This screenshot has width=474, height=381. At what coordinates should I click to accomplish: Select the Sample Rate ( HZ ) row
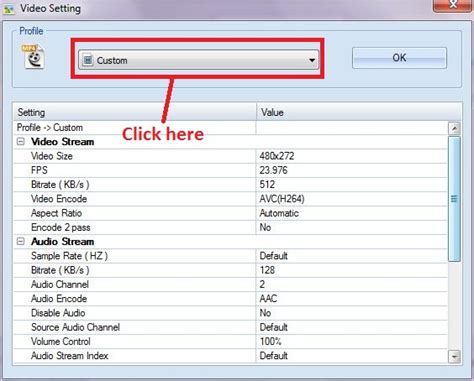click(231, 256)
